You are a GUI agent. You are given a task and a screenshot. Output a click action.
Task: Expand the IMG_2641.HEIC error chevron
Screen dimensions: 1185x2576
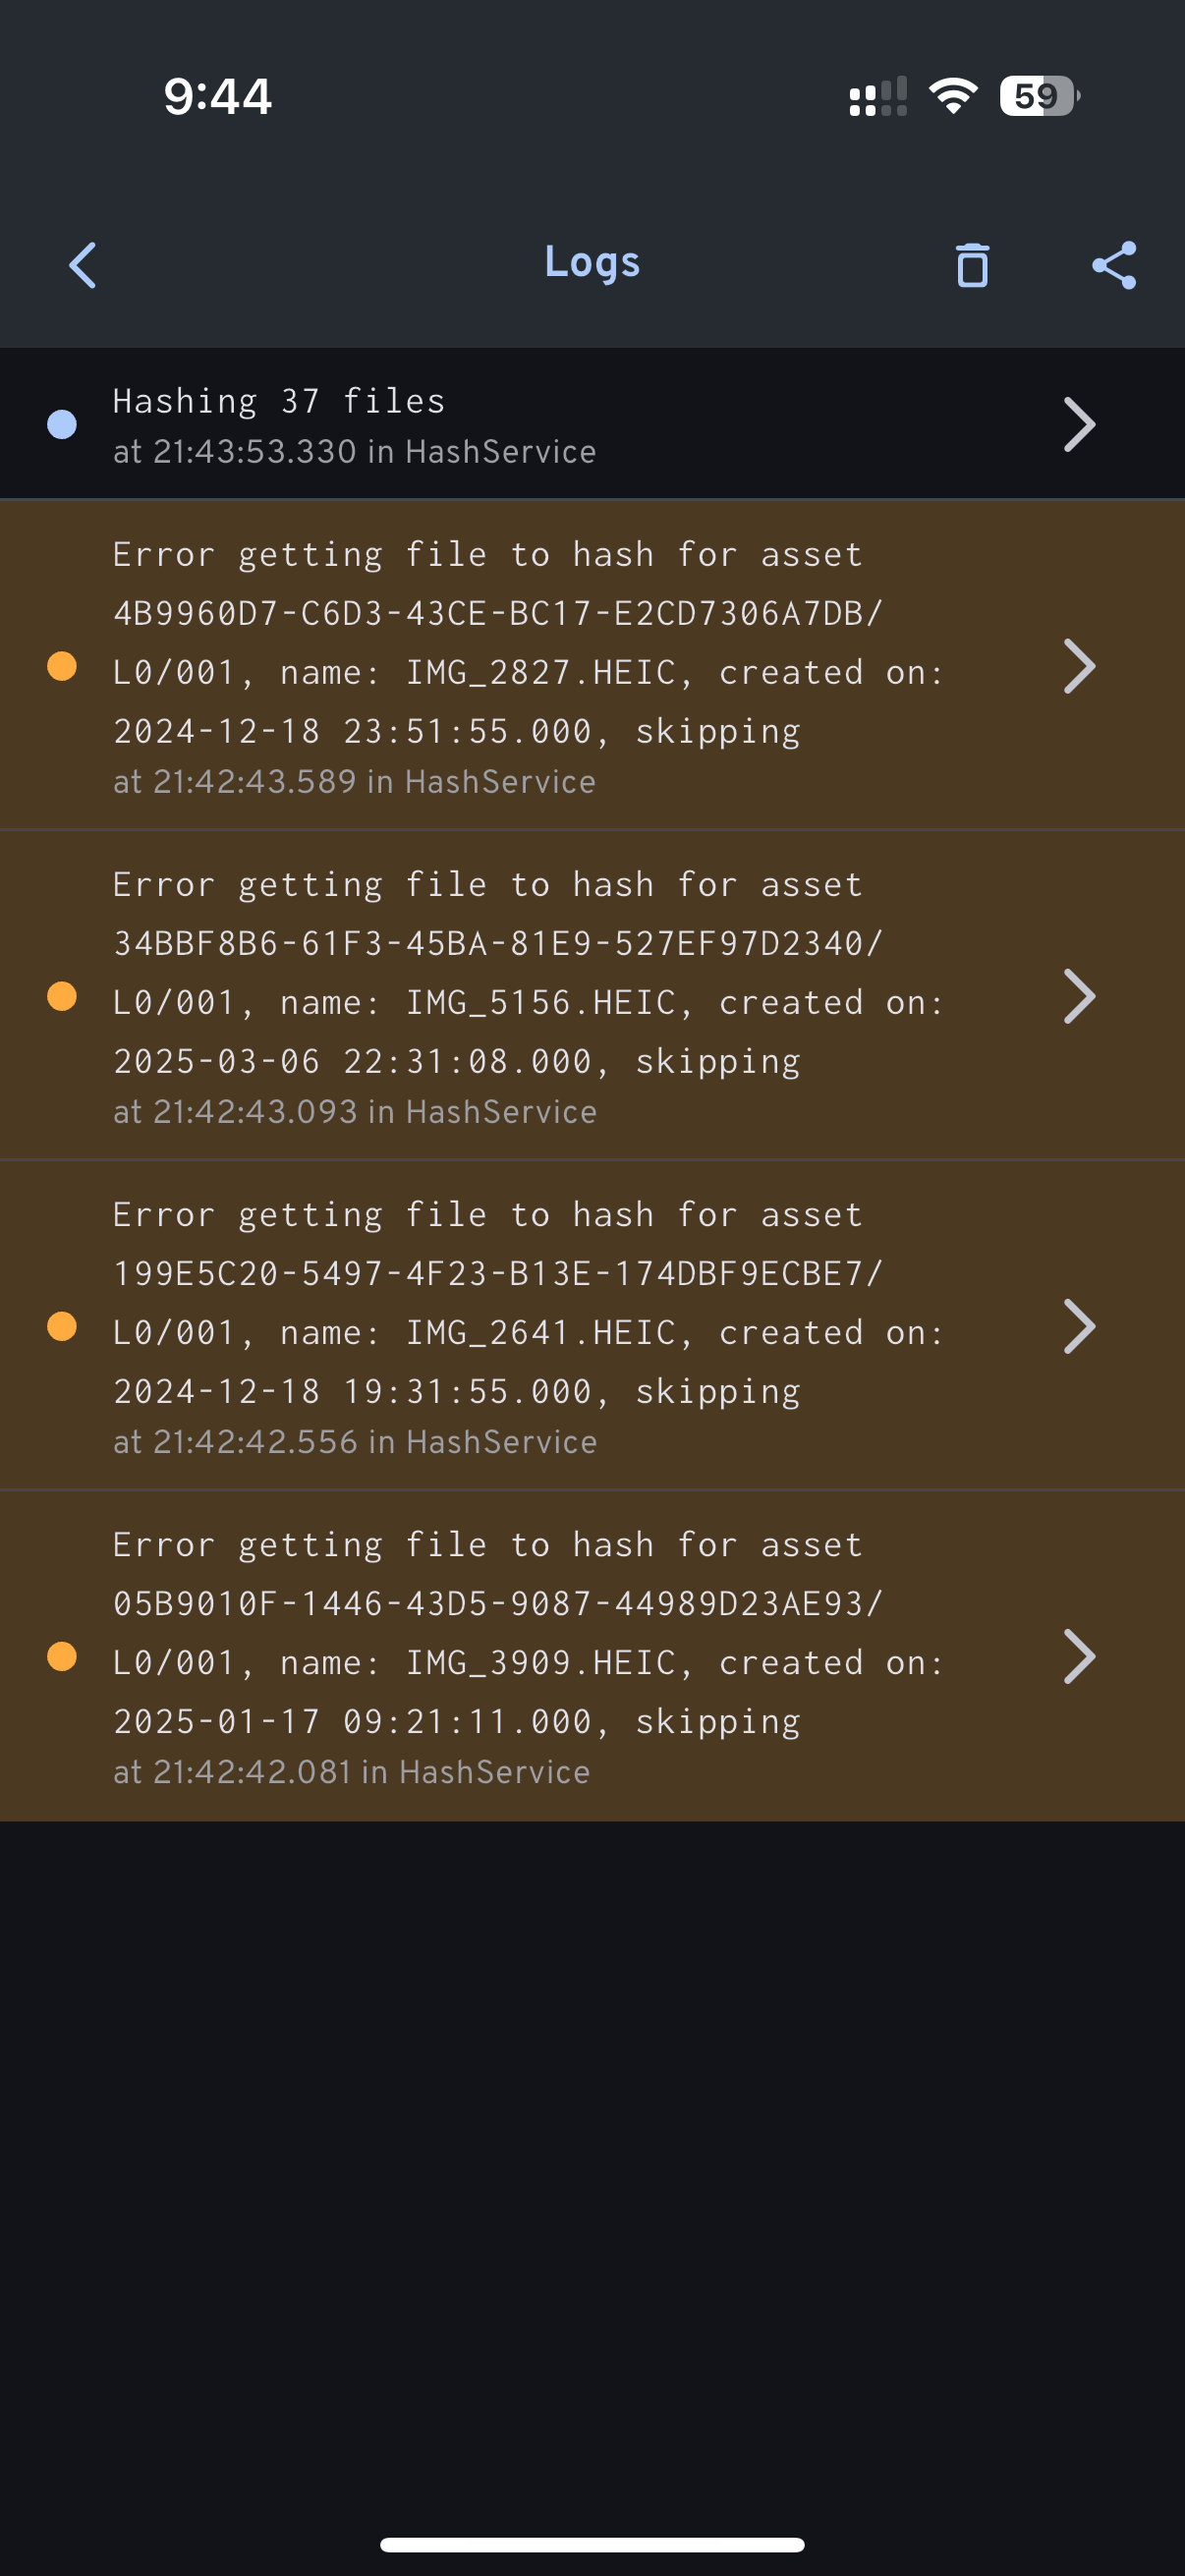click(x=1079, y=1326)
